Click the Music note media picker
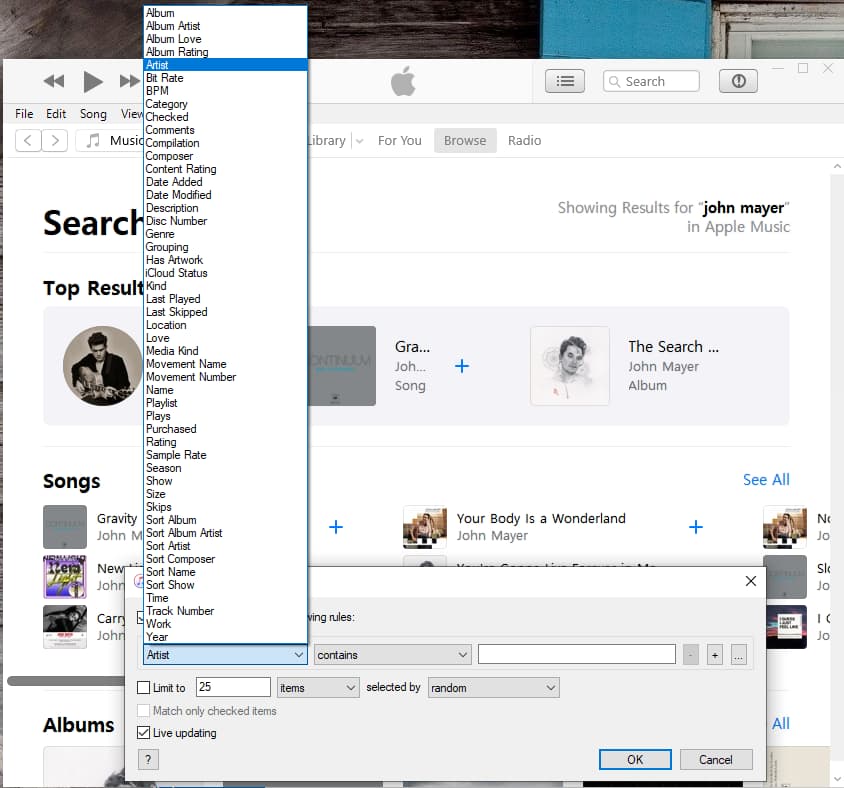Image resolution: width=844 pixels, height=788 pixels. pos(110,140)
